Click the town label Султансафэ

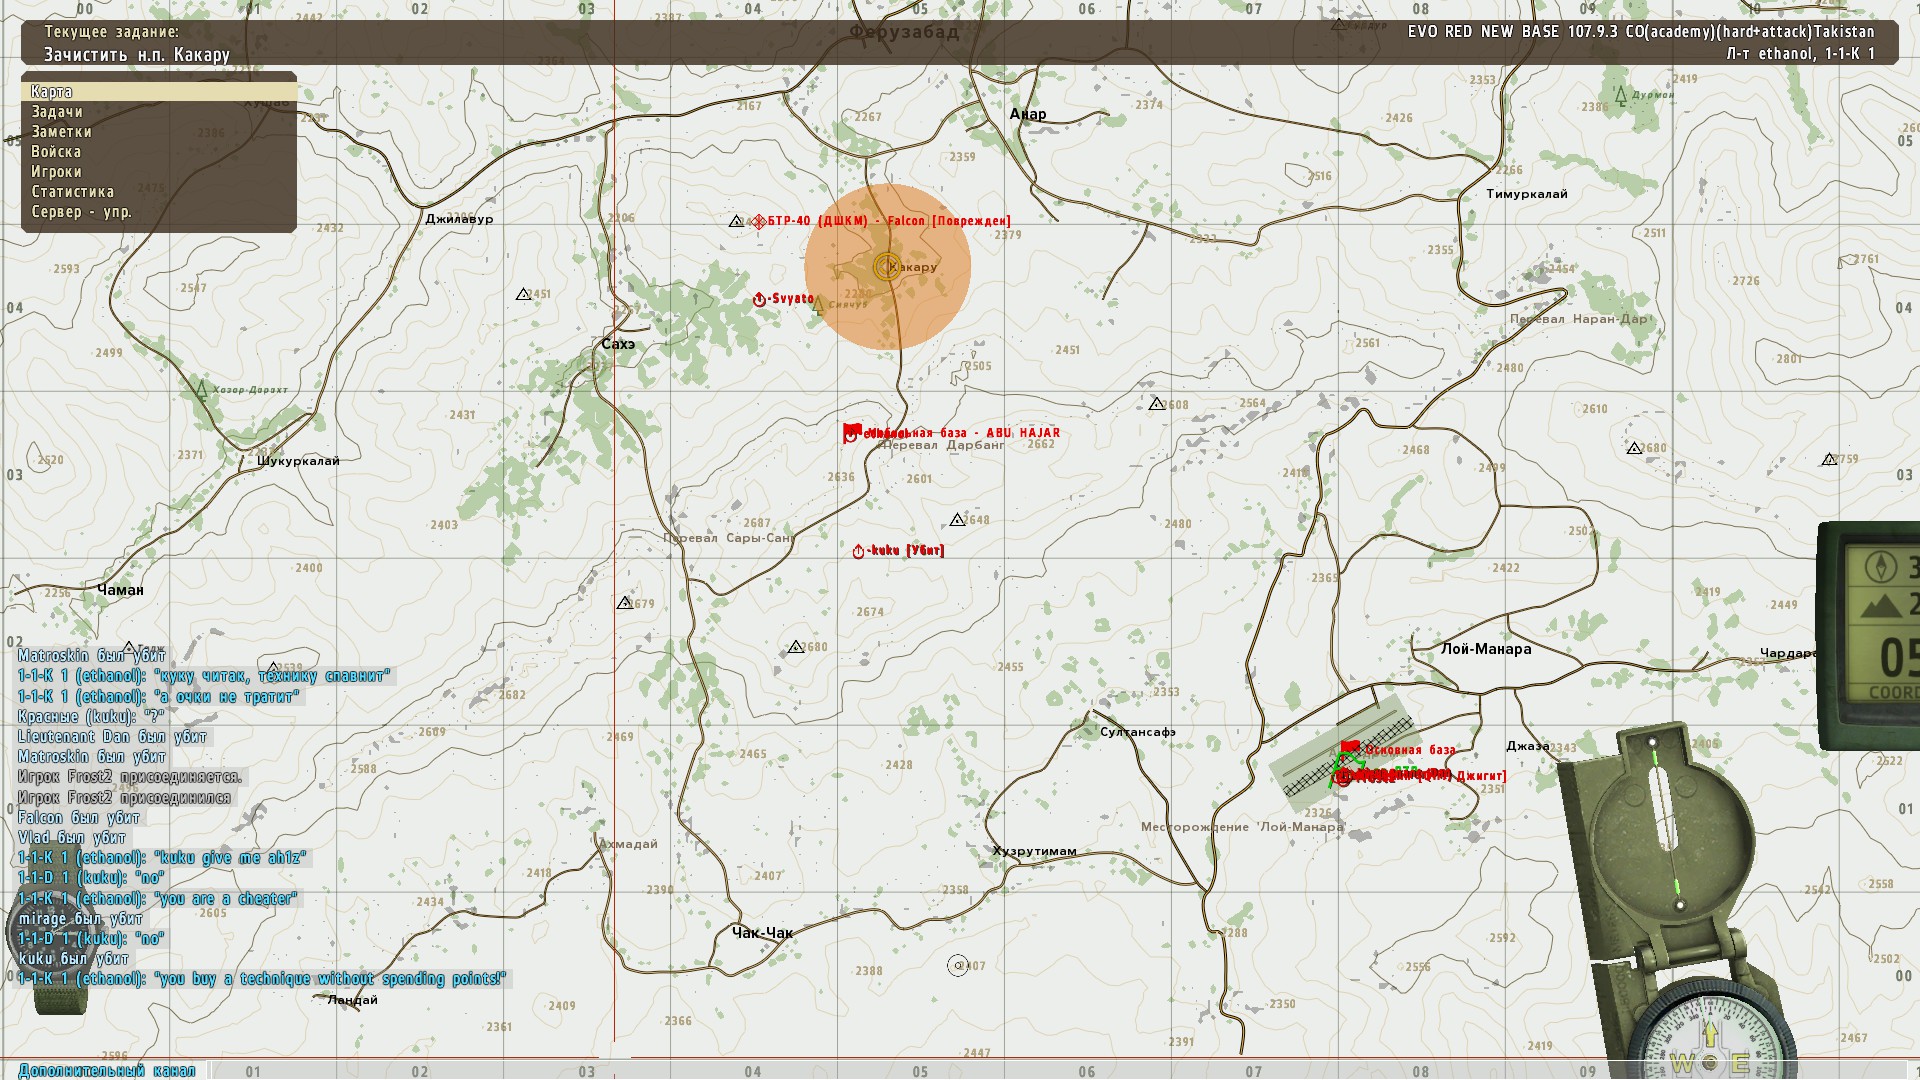pos(1138,732)
